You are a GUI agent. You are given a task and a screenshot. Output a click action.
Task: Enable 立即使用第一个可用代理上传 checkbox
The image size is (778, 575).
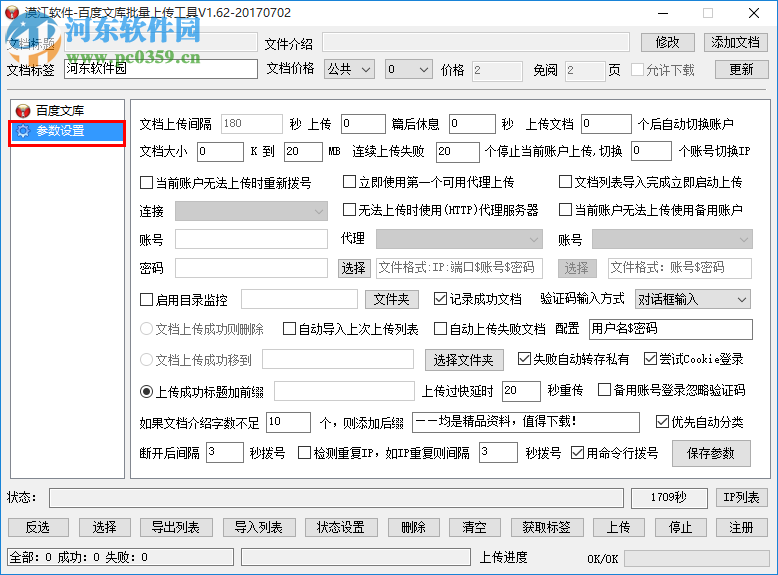349,182
